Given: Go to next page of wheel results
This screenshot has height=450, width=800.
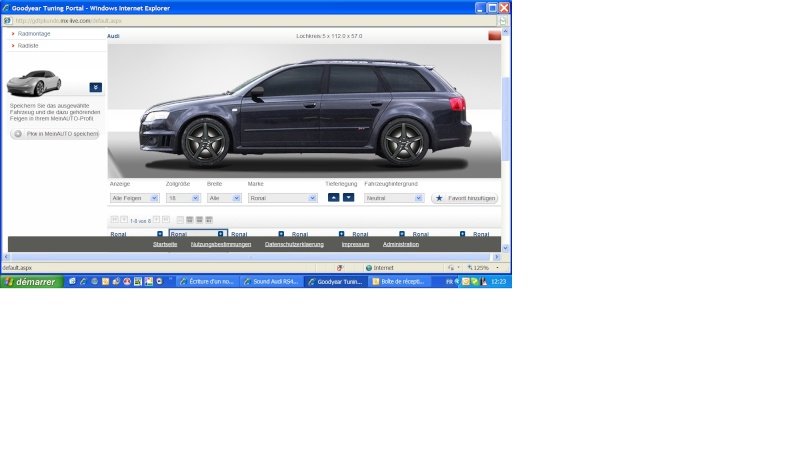Looking at the screenshot, I should [157, 219].
